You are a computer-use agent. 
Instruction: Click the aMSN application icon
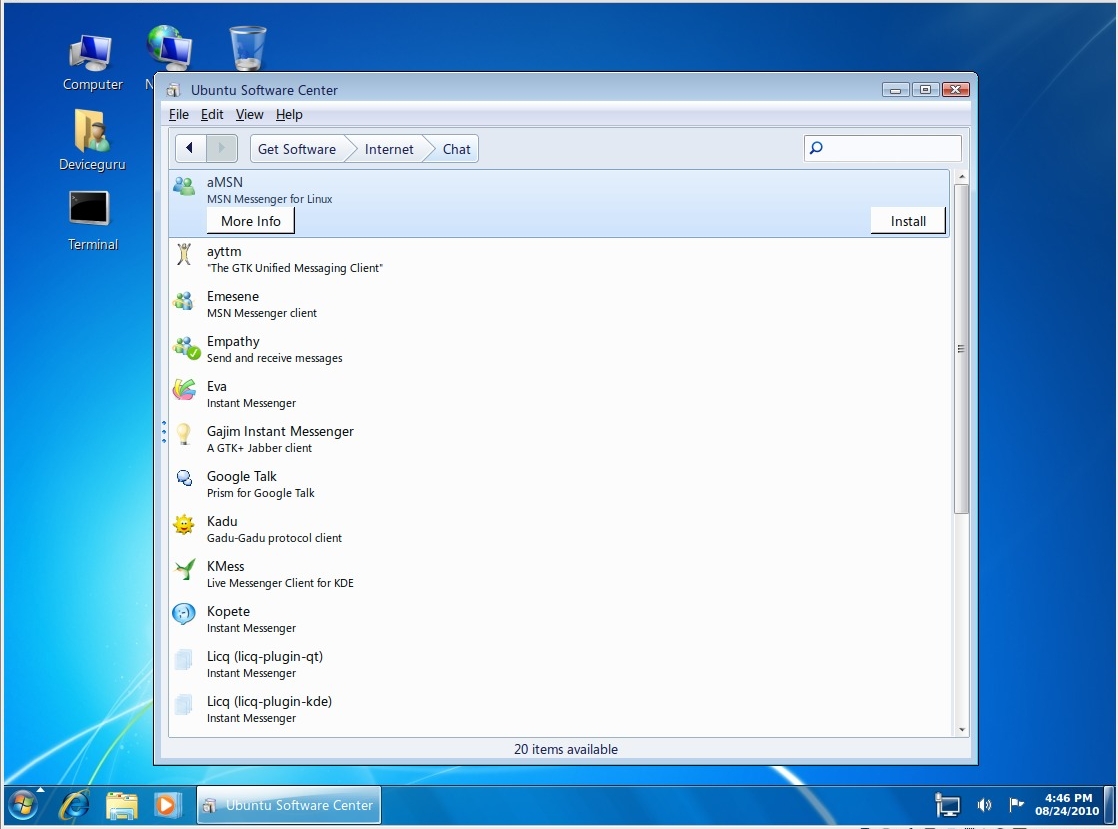click(x=184, y=186)
